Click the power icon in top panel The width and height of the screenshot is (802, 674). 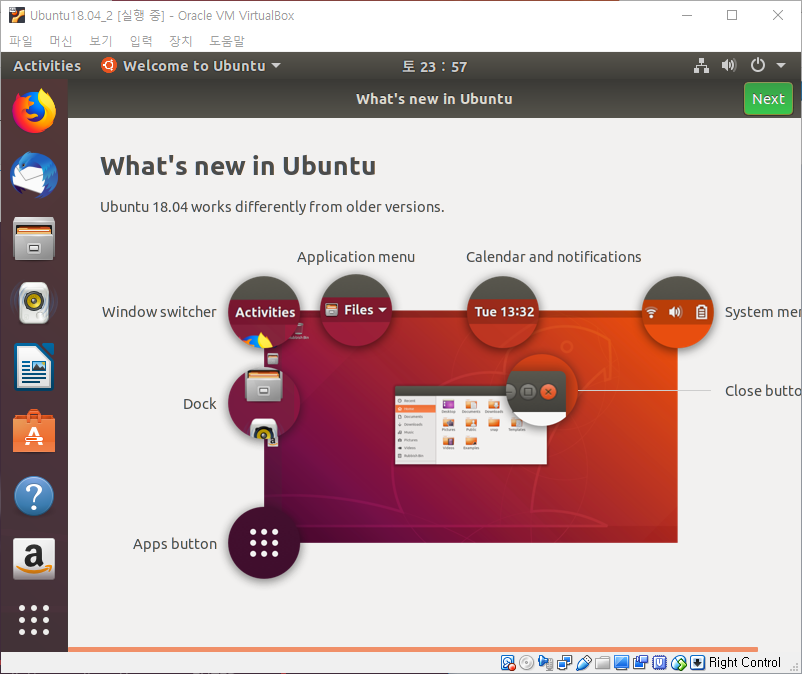pos(758,65)
